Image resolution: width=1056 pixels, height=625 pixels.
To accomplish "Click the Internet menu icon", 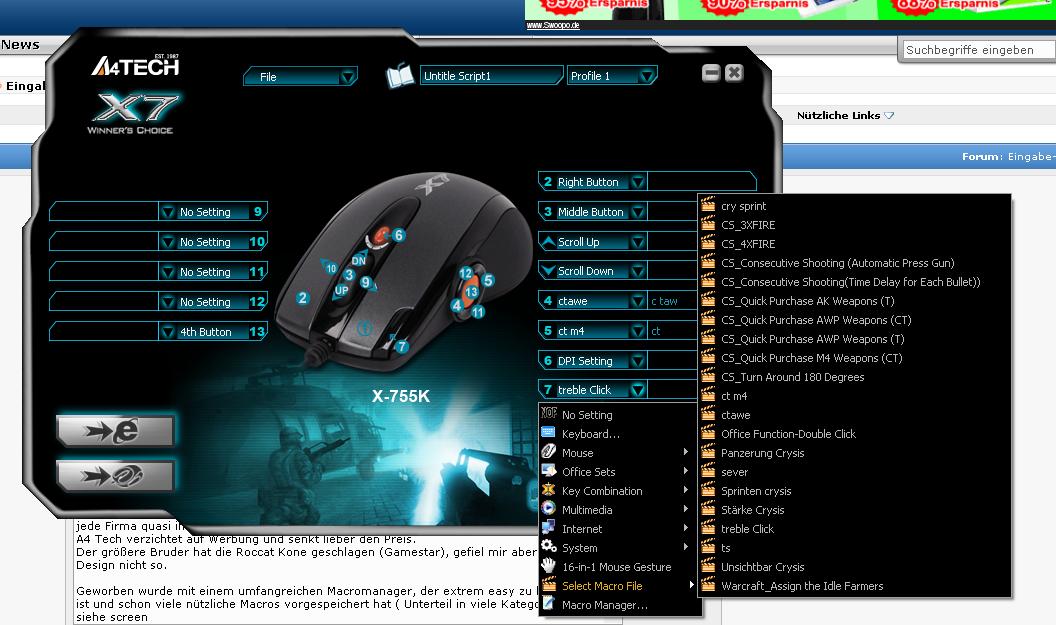I will [x=549, y=528].
